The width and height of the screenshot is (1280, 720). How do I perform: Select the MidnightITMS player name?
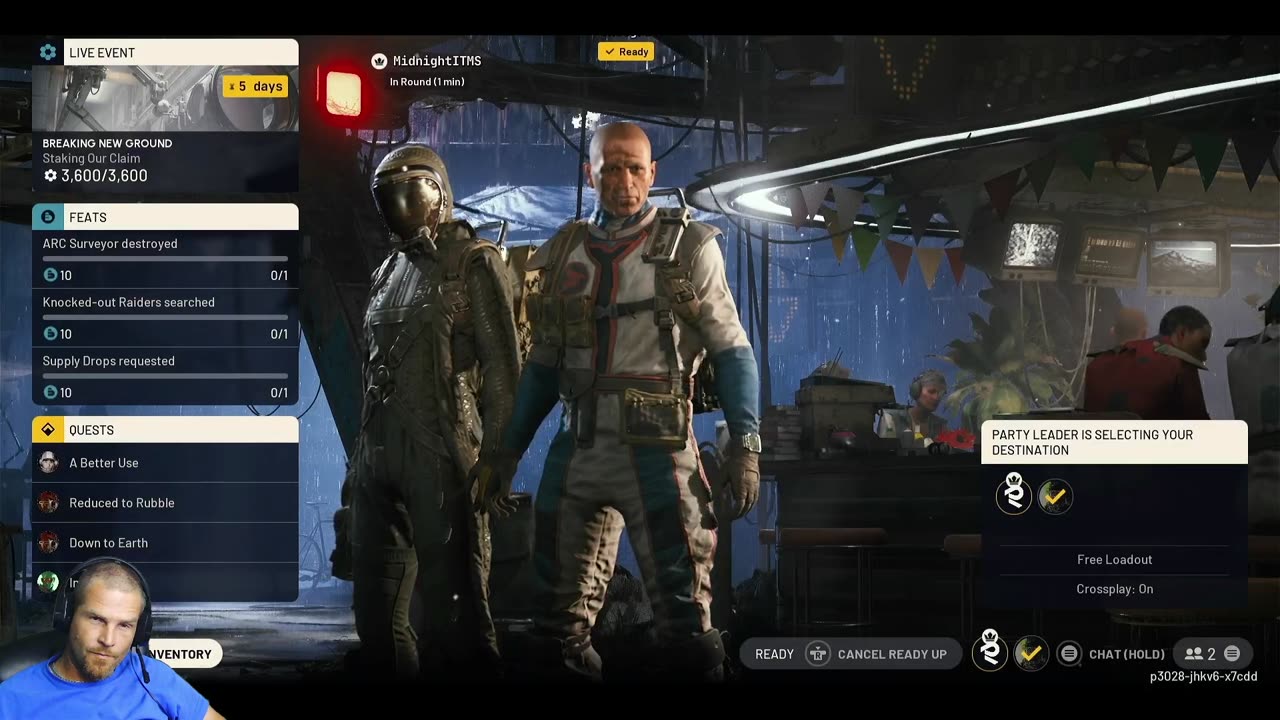click(437, 61)
